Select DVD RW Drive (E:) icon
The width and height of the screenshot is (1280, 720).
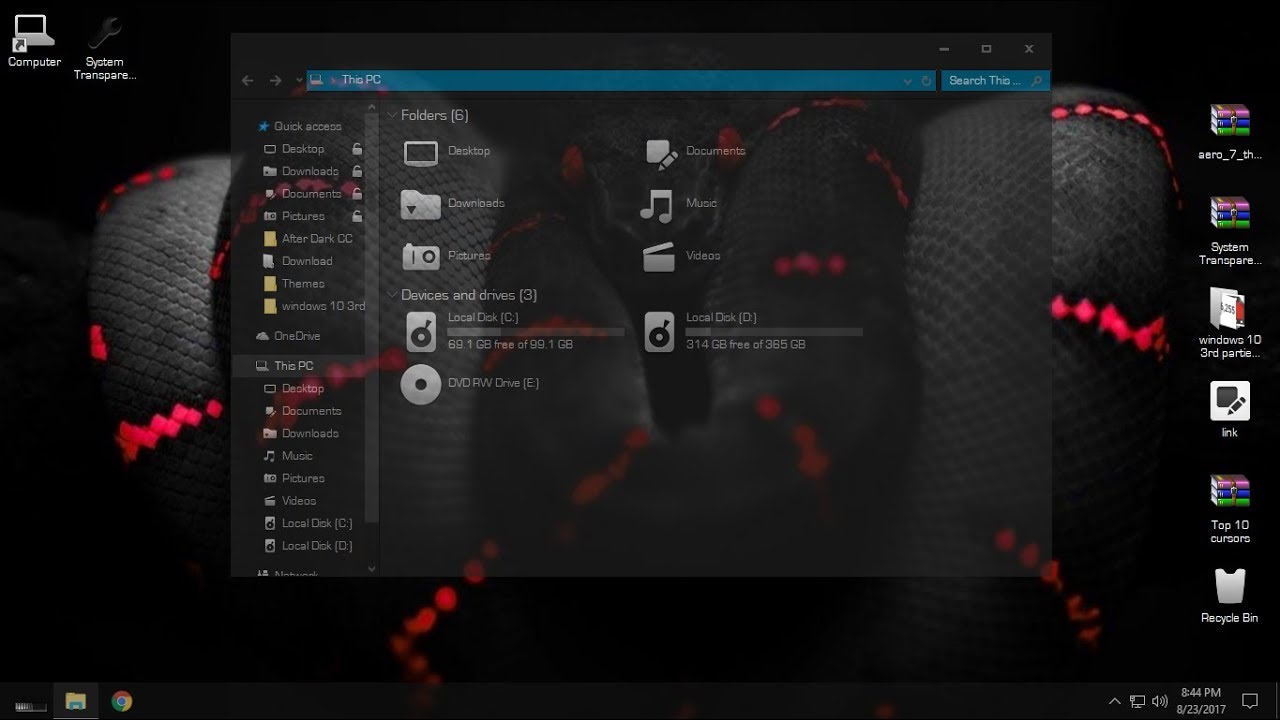(x=421, y=384)
